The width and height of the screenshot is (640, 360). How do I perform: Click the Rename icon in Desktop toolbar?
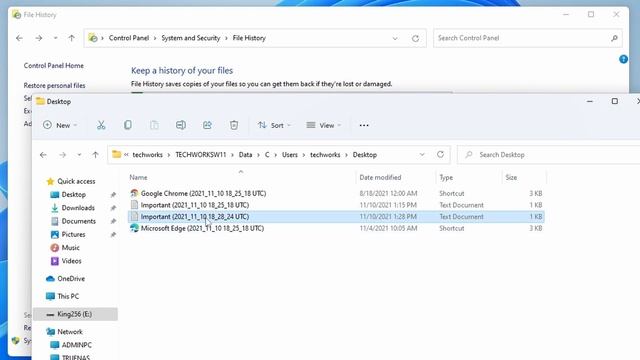181,125
